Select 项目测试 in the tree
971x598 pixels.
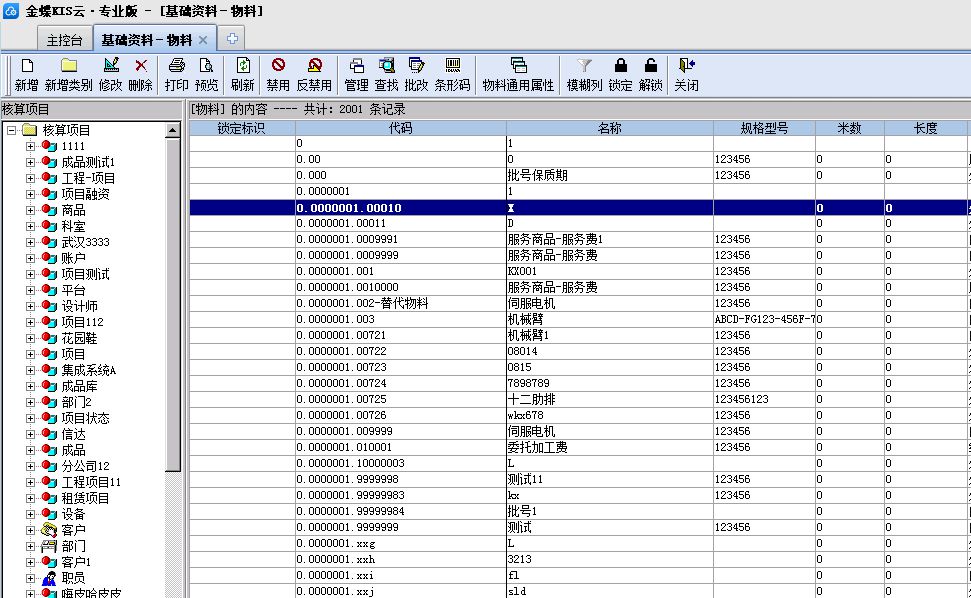85,274
